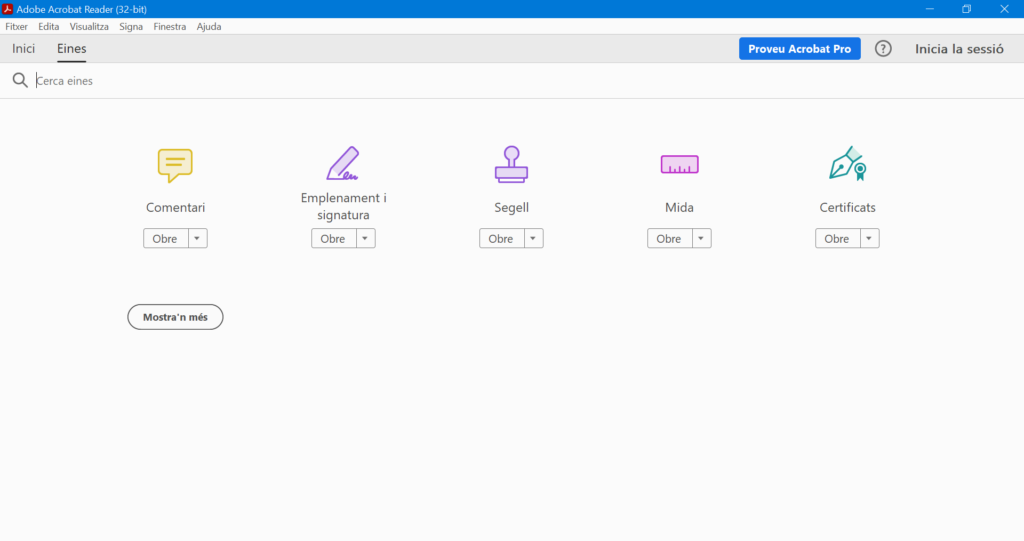Select the Emplenament i signatura pen icon
1024x541 pixels.
343,163
